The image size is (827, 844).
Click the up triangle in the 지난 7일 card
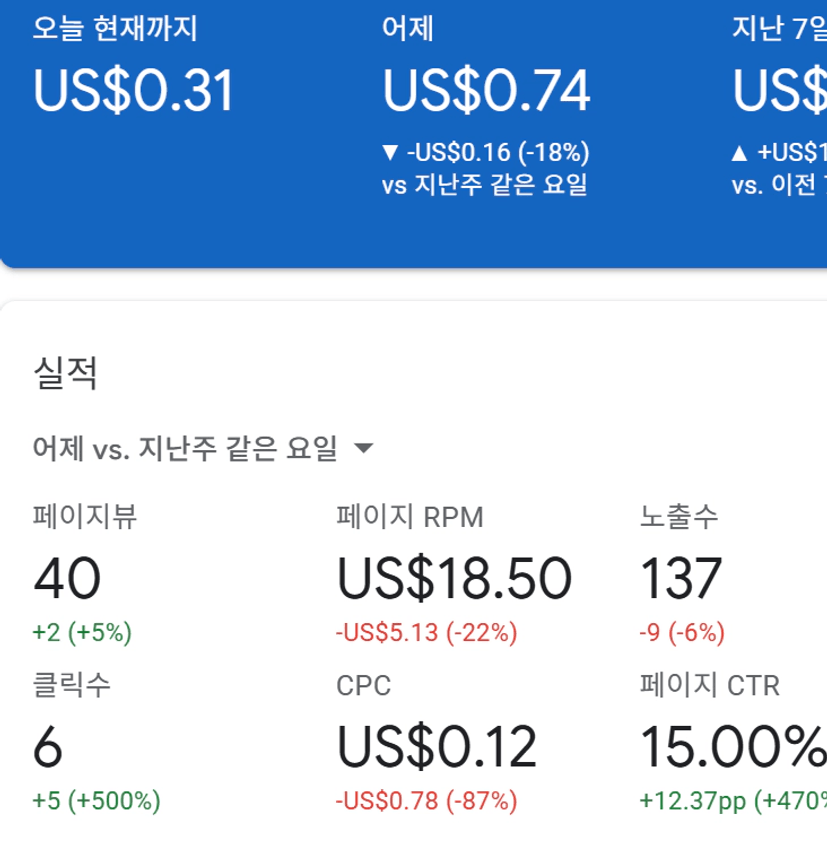point(740,153)
